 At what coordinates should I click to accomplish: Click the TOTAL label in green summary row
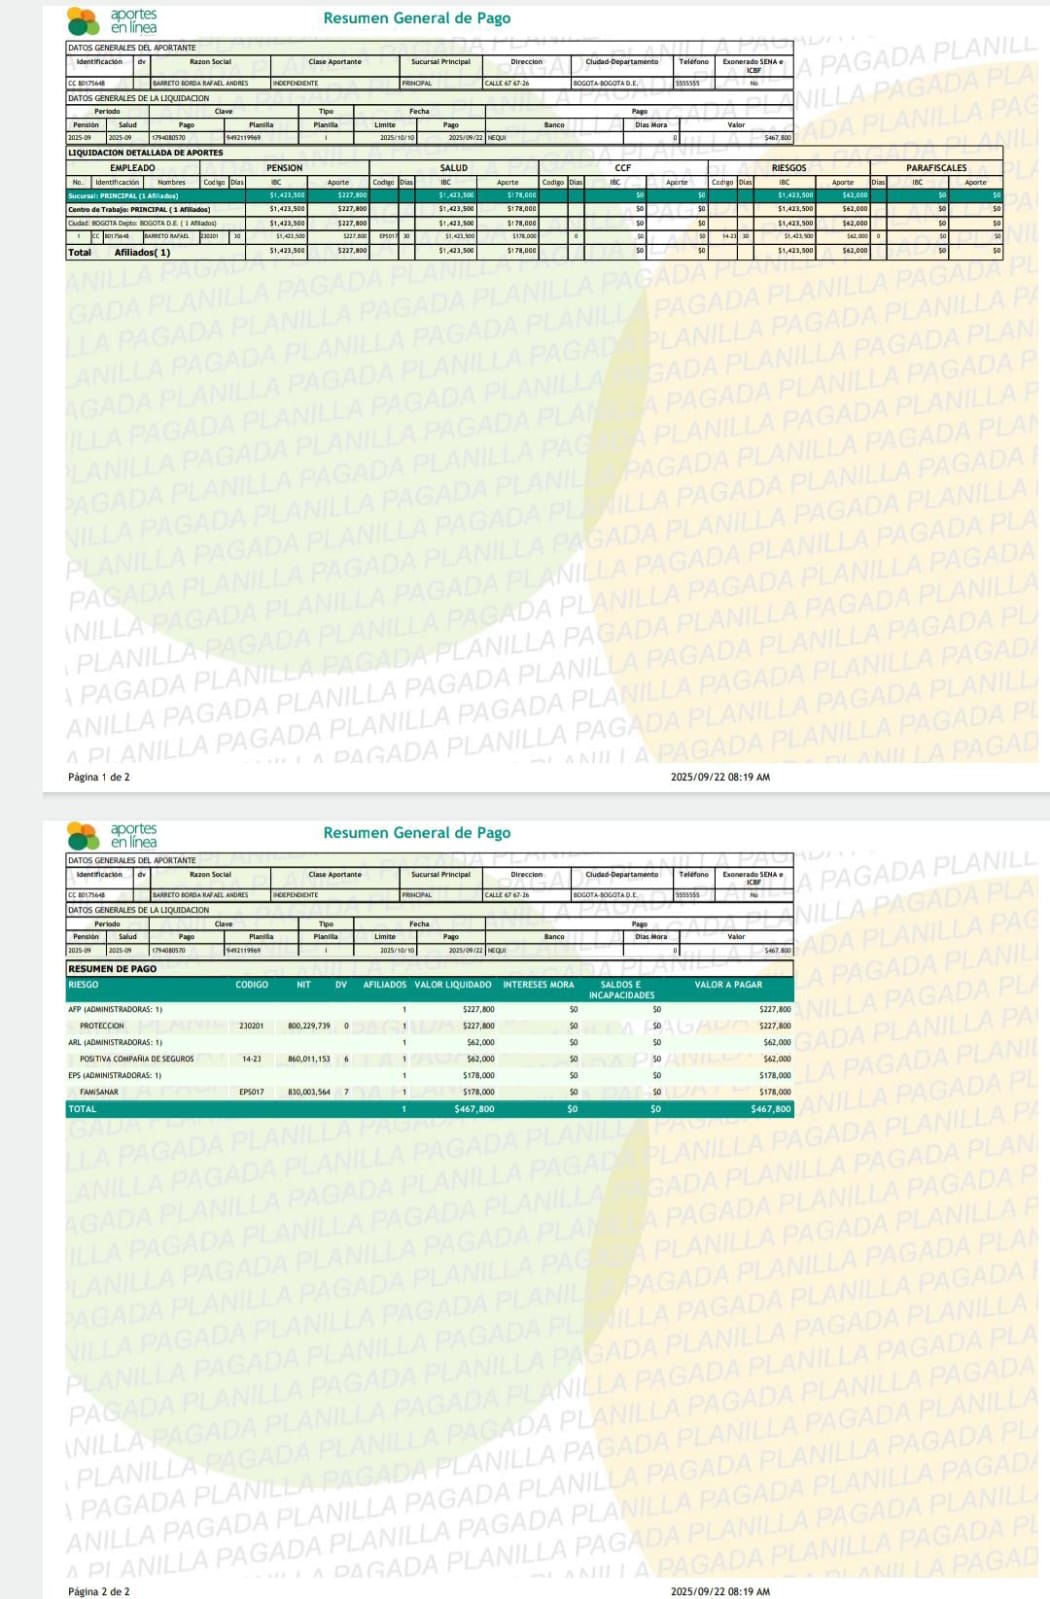point(82,1109)
